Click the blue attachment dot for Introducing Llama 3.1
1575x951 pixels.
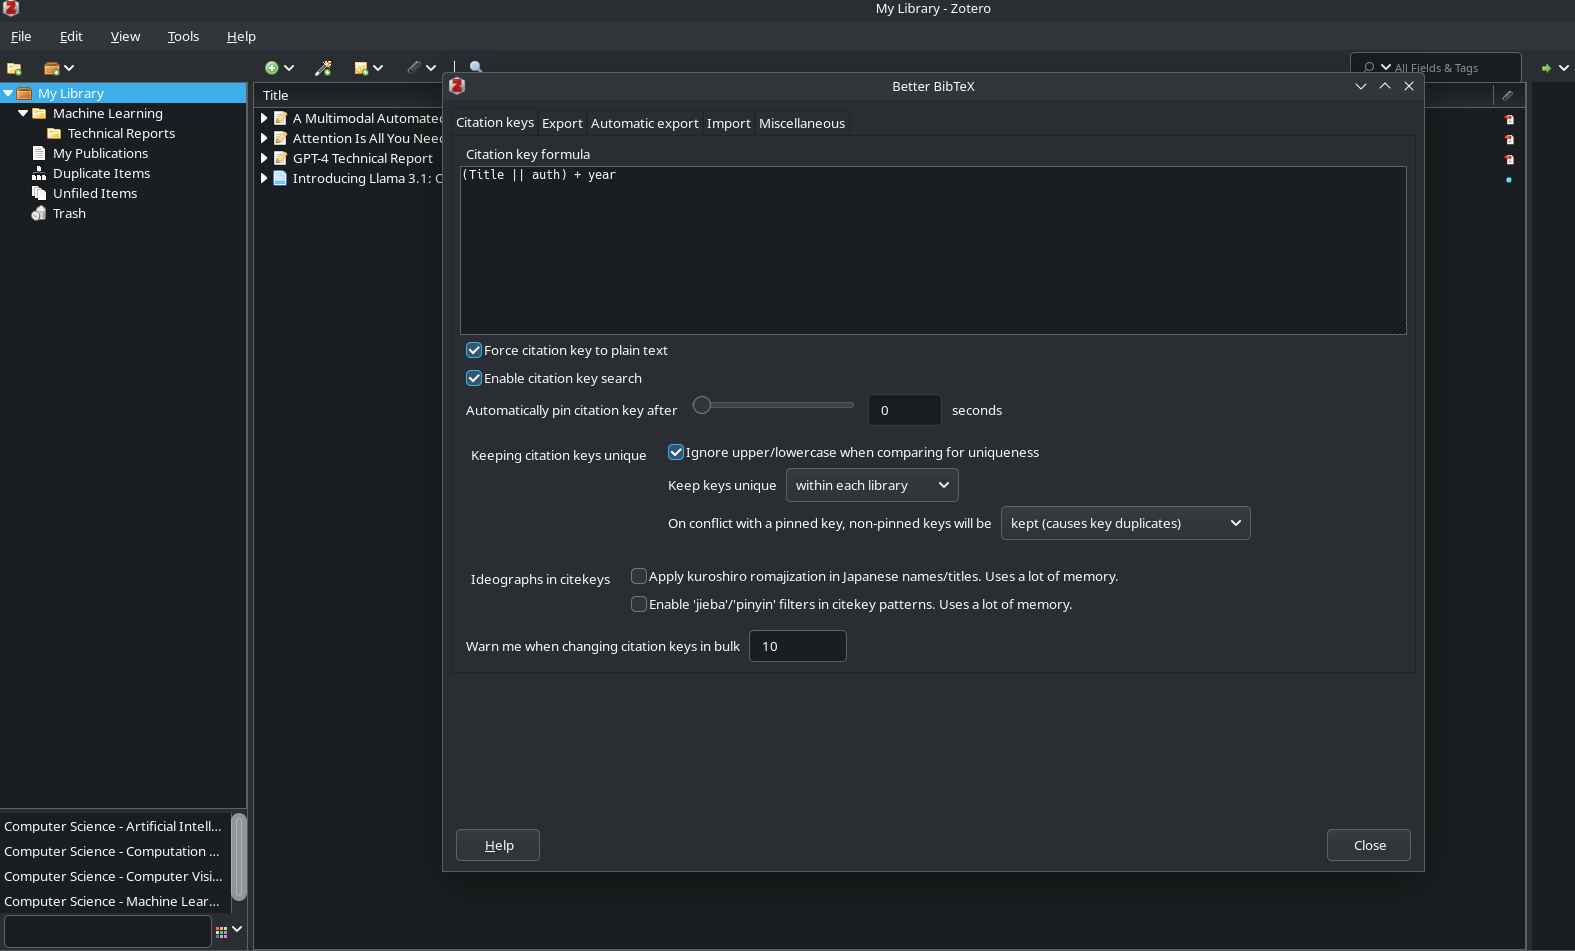click(1508, 180)
